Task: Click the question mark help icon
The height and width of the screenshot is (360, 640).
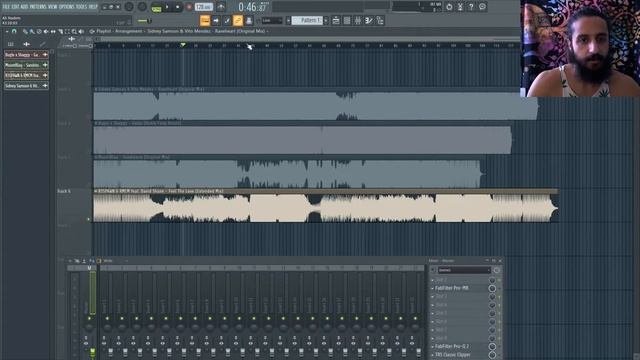Action: tap(471, 7)
